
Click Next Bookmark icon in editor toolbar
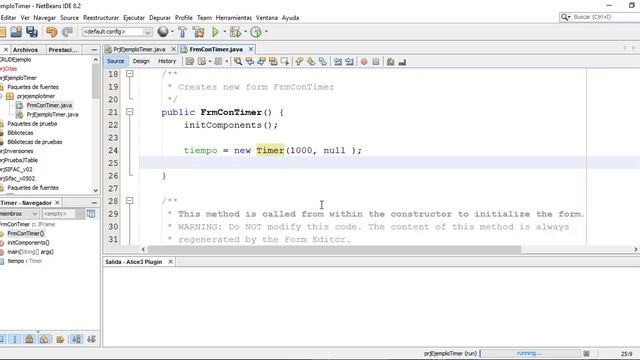coord(311,62)
